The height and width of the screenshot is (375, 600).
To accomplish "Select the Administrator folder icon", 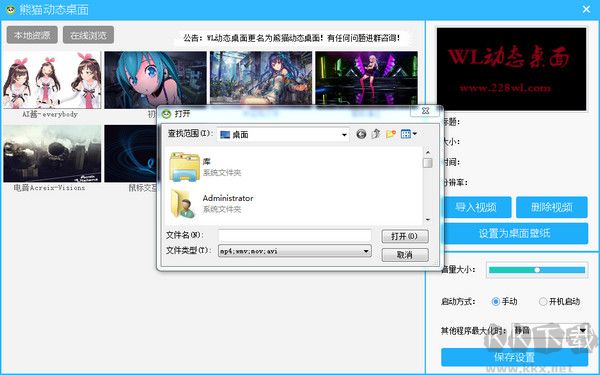I will [x=184, y=204].
